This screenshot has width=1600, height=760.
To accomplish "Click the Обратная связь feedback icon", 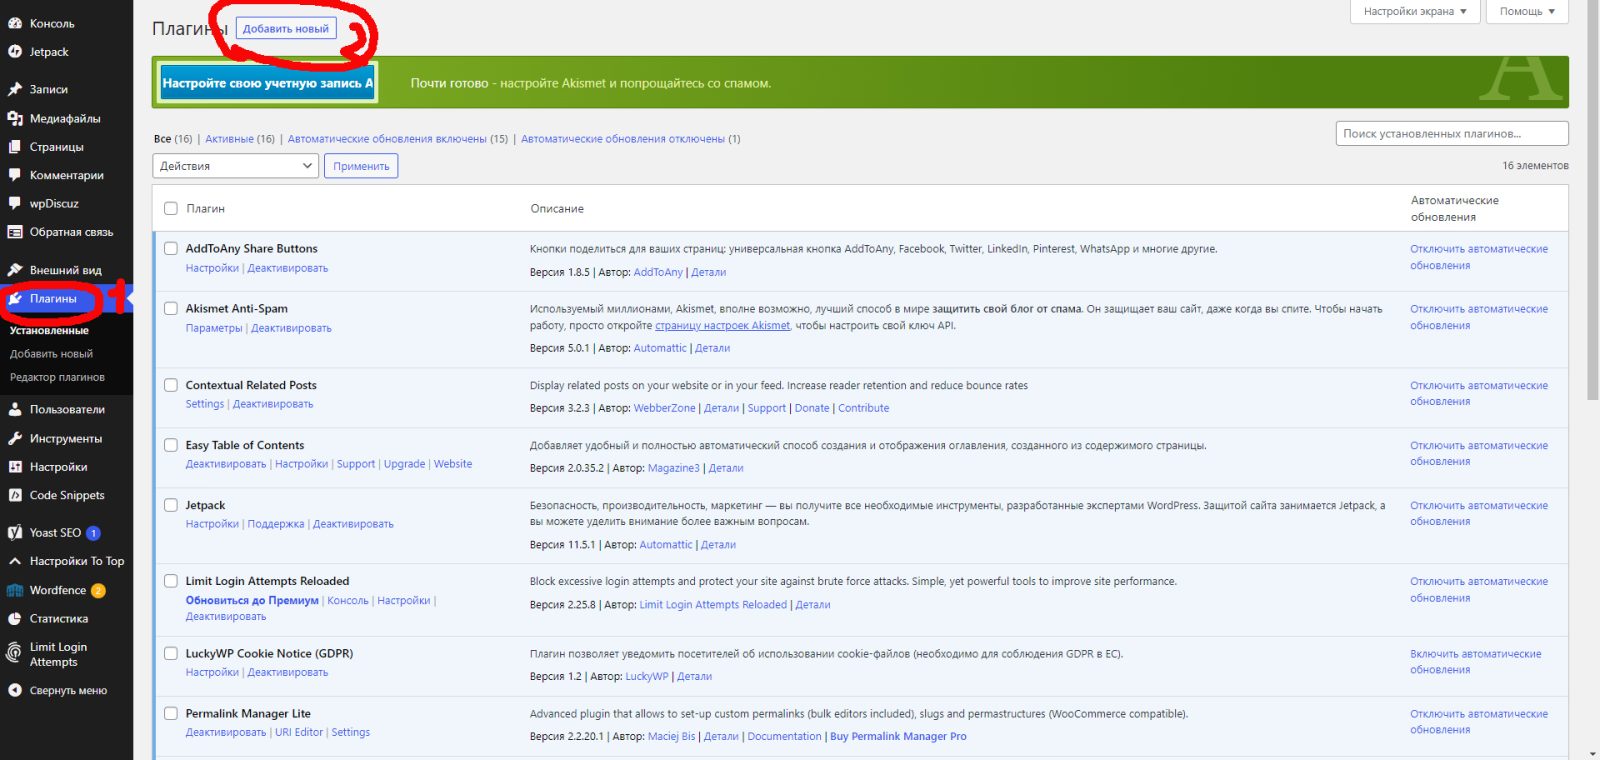I will (x=15, y=232).
